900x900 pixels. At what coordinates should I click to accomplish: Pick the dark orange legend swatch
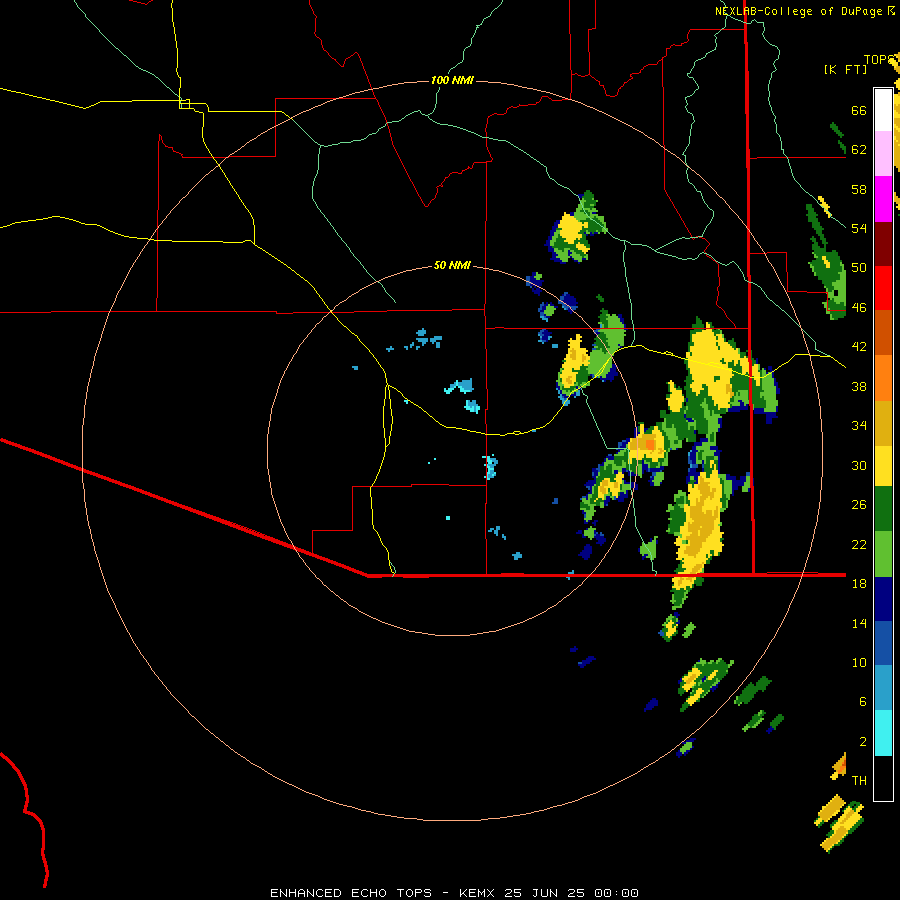[883, 333]
